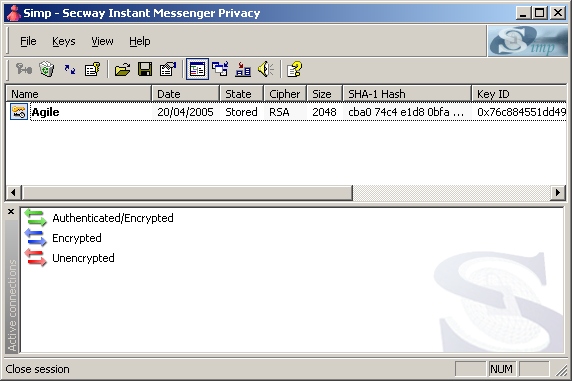Screen dimensions: 572x381
Task: Open the Keys menu
Action: click(63, 41)
